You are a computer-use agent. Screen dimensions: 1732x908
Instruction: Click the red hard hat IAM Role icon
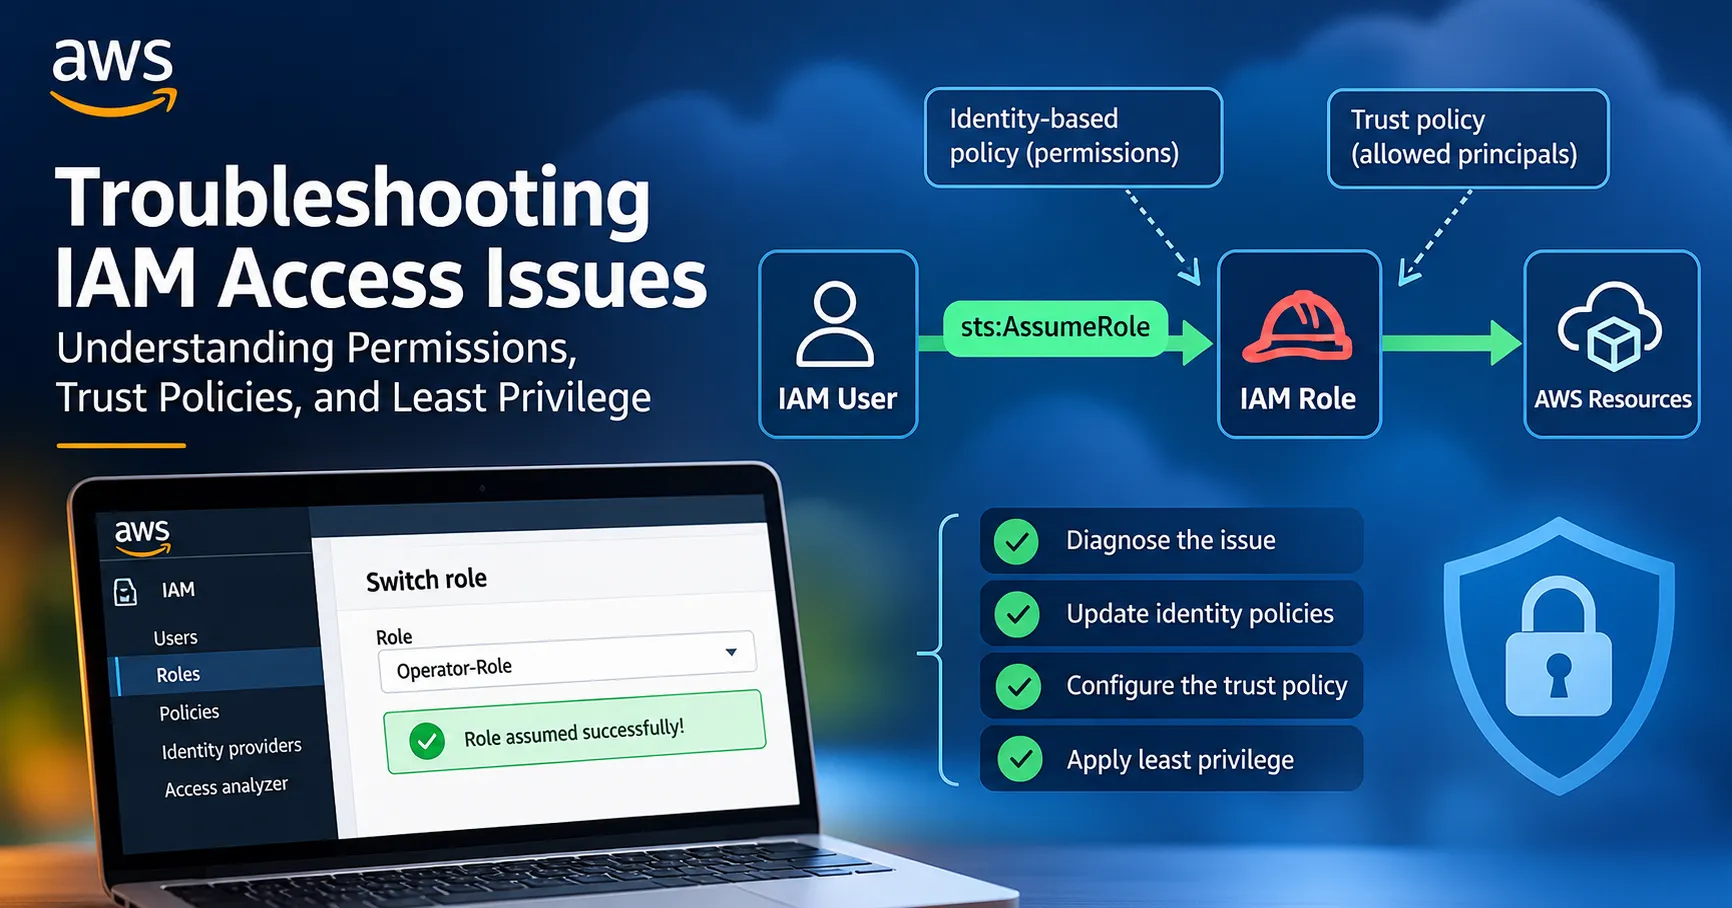pos(1297,327)
